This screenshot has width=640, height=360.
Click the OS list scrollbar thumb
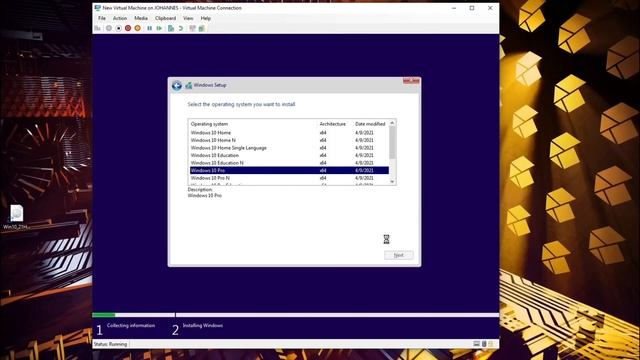click(x=392, y=142)
